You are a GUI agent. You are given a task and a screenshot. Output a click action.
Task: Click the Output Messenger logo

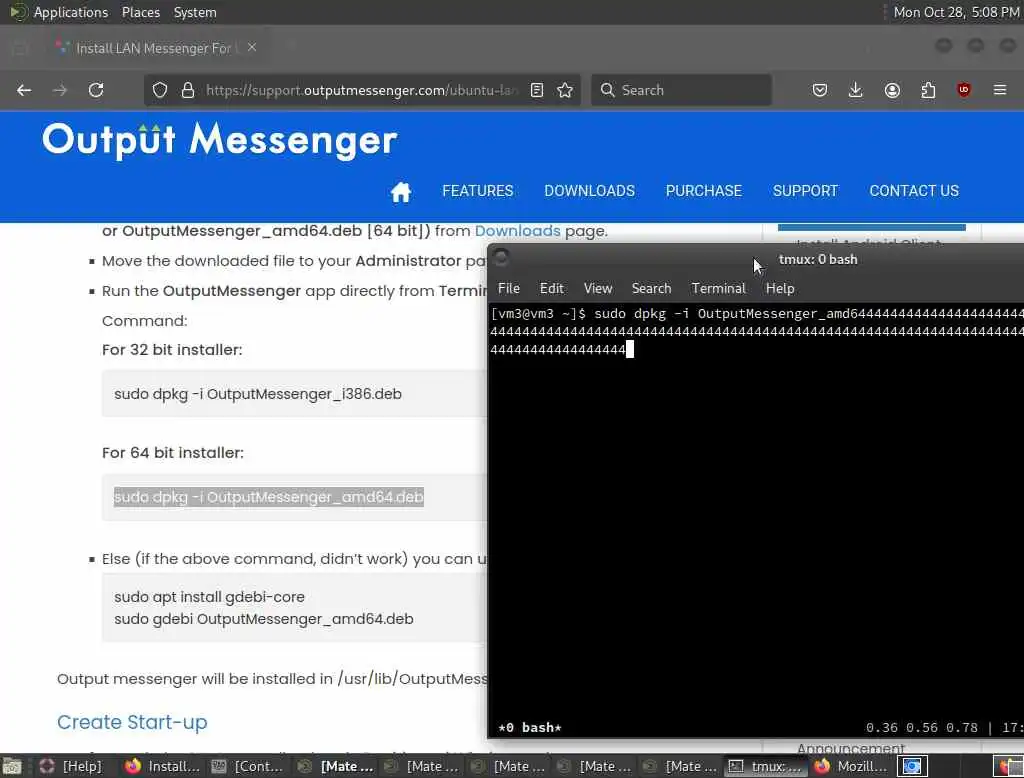click(220, 140)
